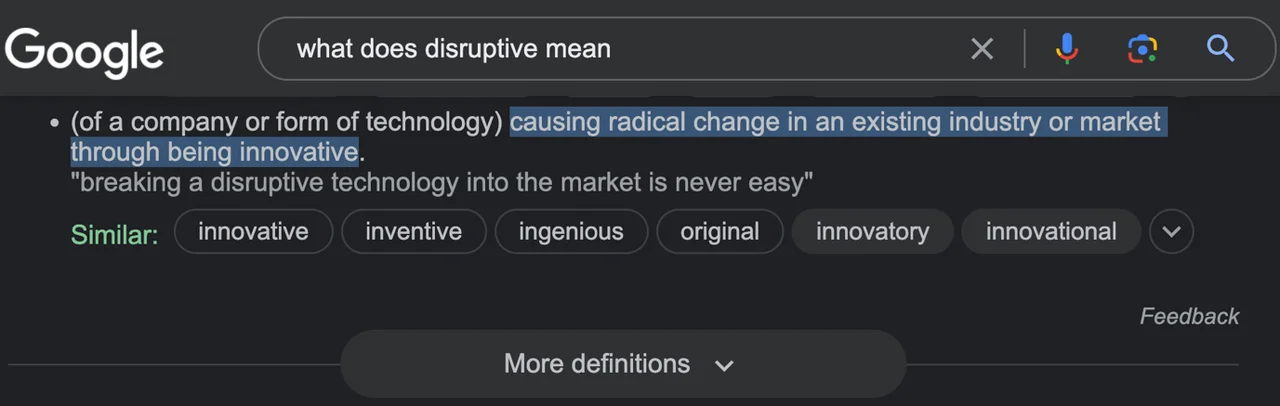Click the bullet point before the definition
This screenshot has width=1280, height=406.
54,123
